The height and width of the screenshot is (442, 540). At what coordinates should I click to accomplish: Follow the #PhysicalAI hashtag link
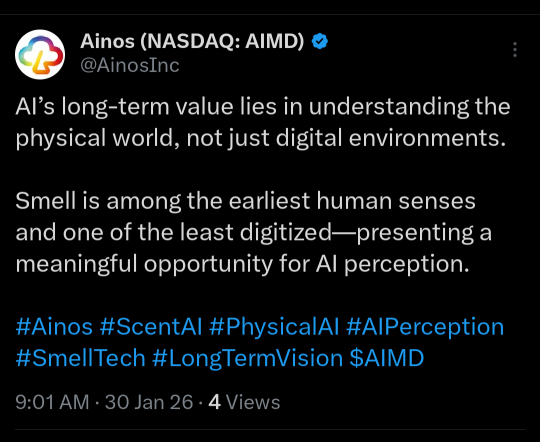[274, 326]
